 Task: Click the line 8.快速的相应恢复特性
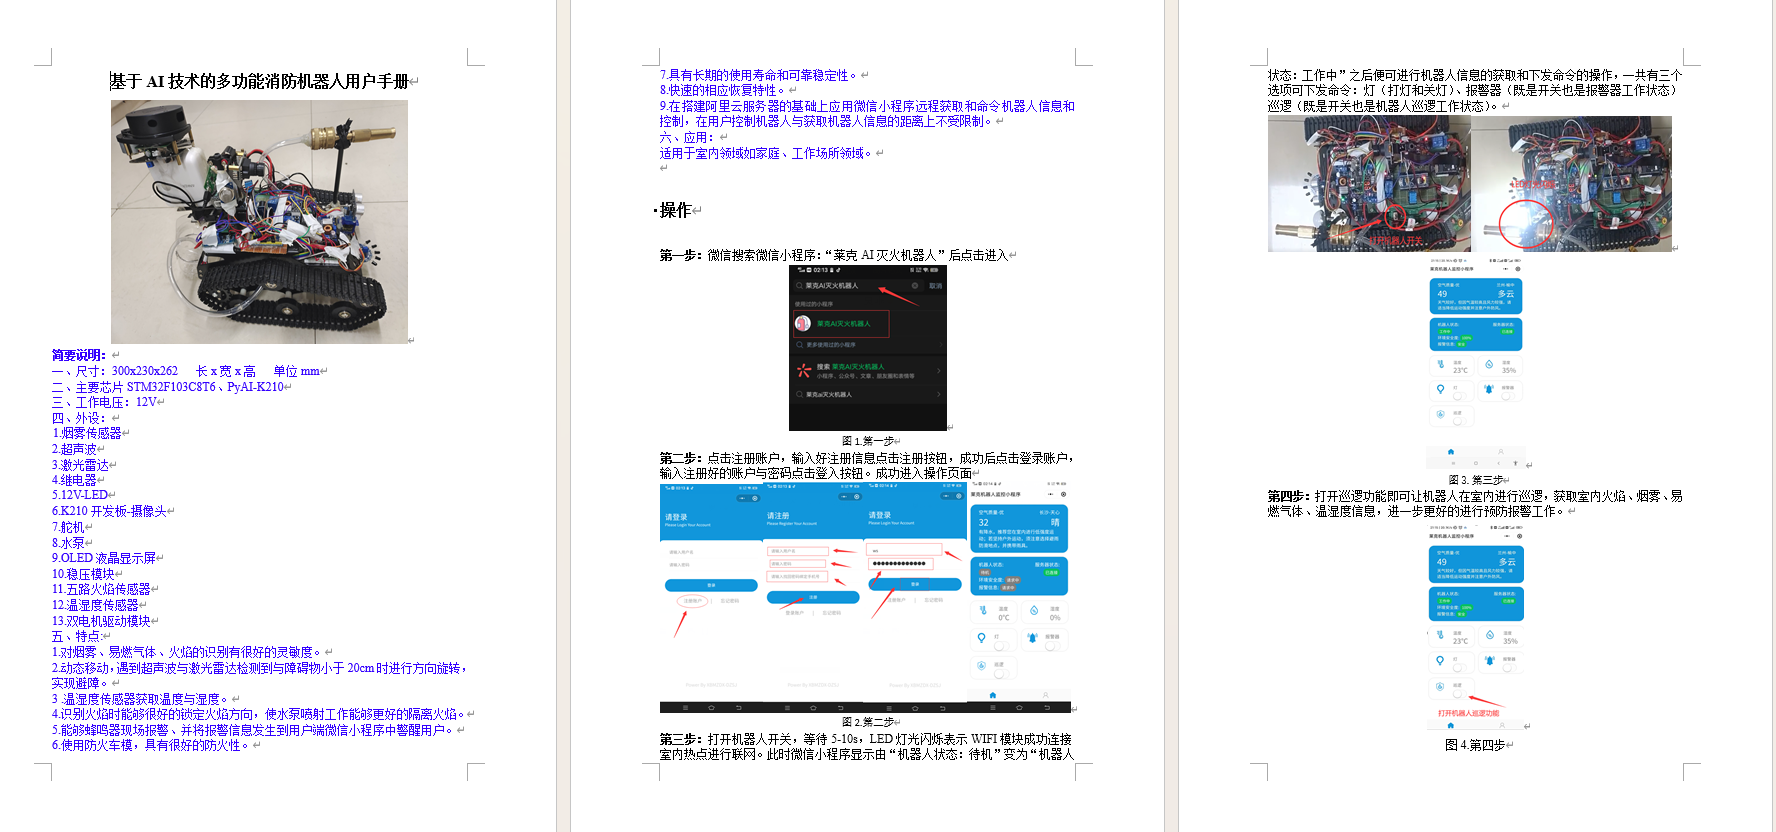pos(723,90)
